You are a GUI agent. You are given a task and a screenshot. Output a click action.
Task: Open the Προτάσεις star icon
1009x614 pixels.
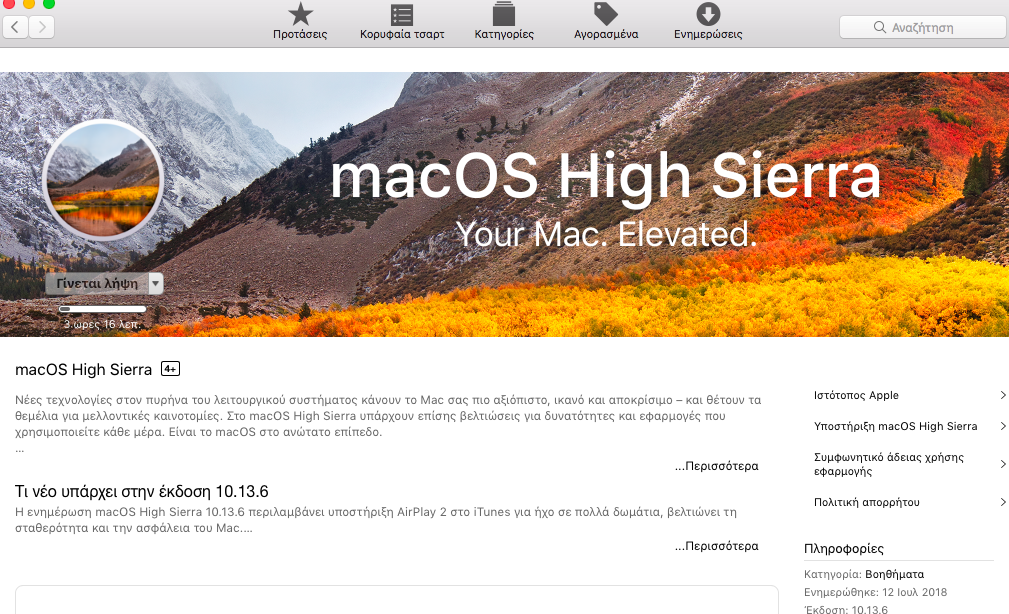point(300,14)
